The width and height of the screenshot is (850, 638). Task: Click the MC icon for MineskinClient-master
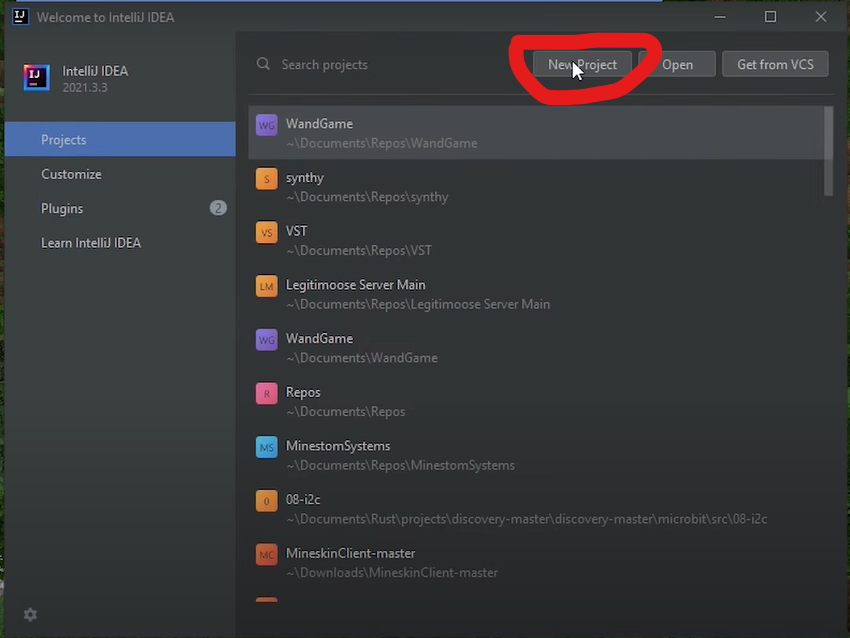point(267,555)
